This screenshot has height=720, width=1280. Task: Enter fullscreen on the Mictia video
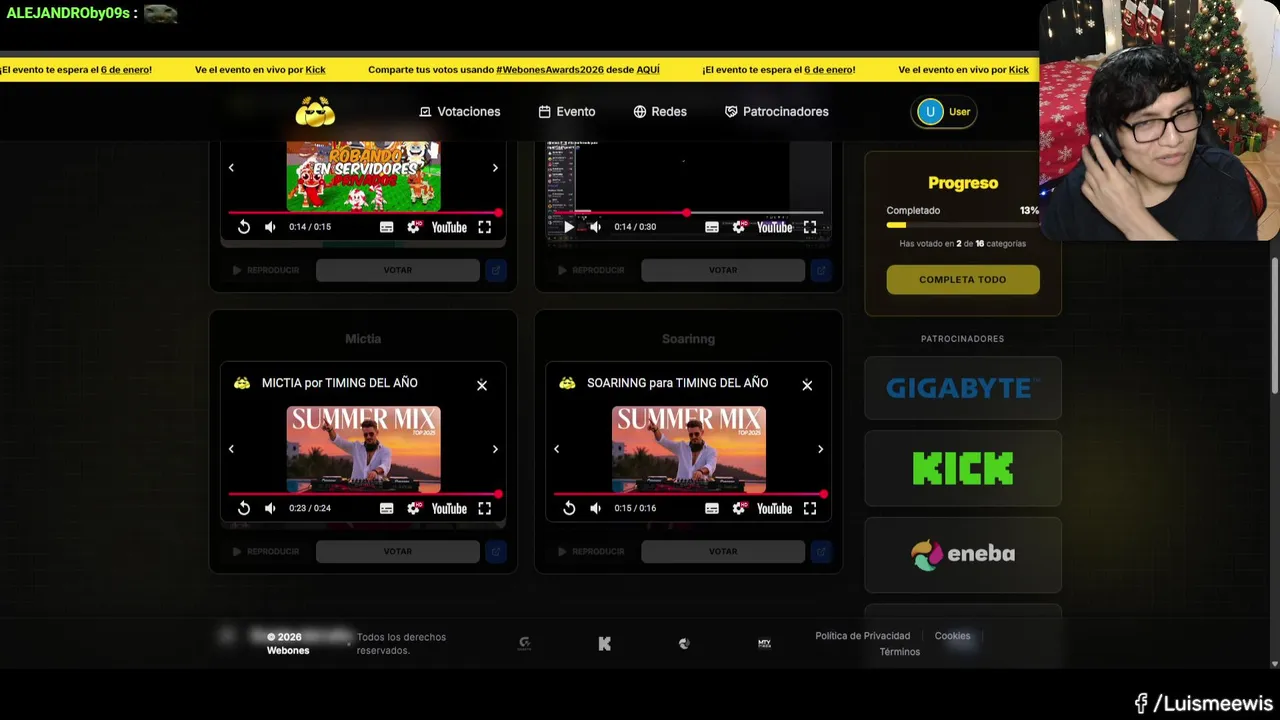(485, 508)
